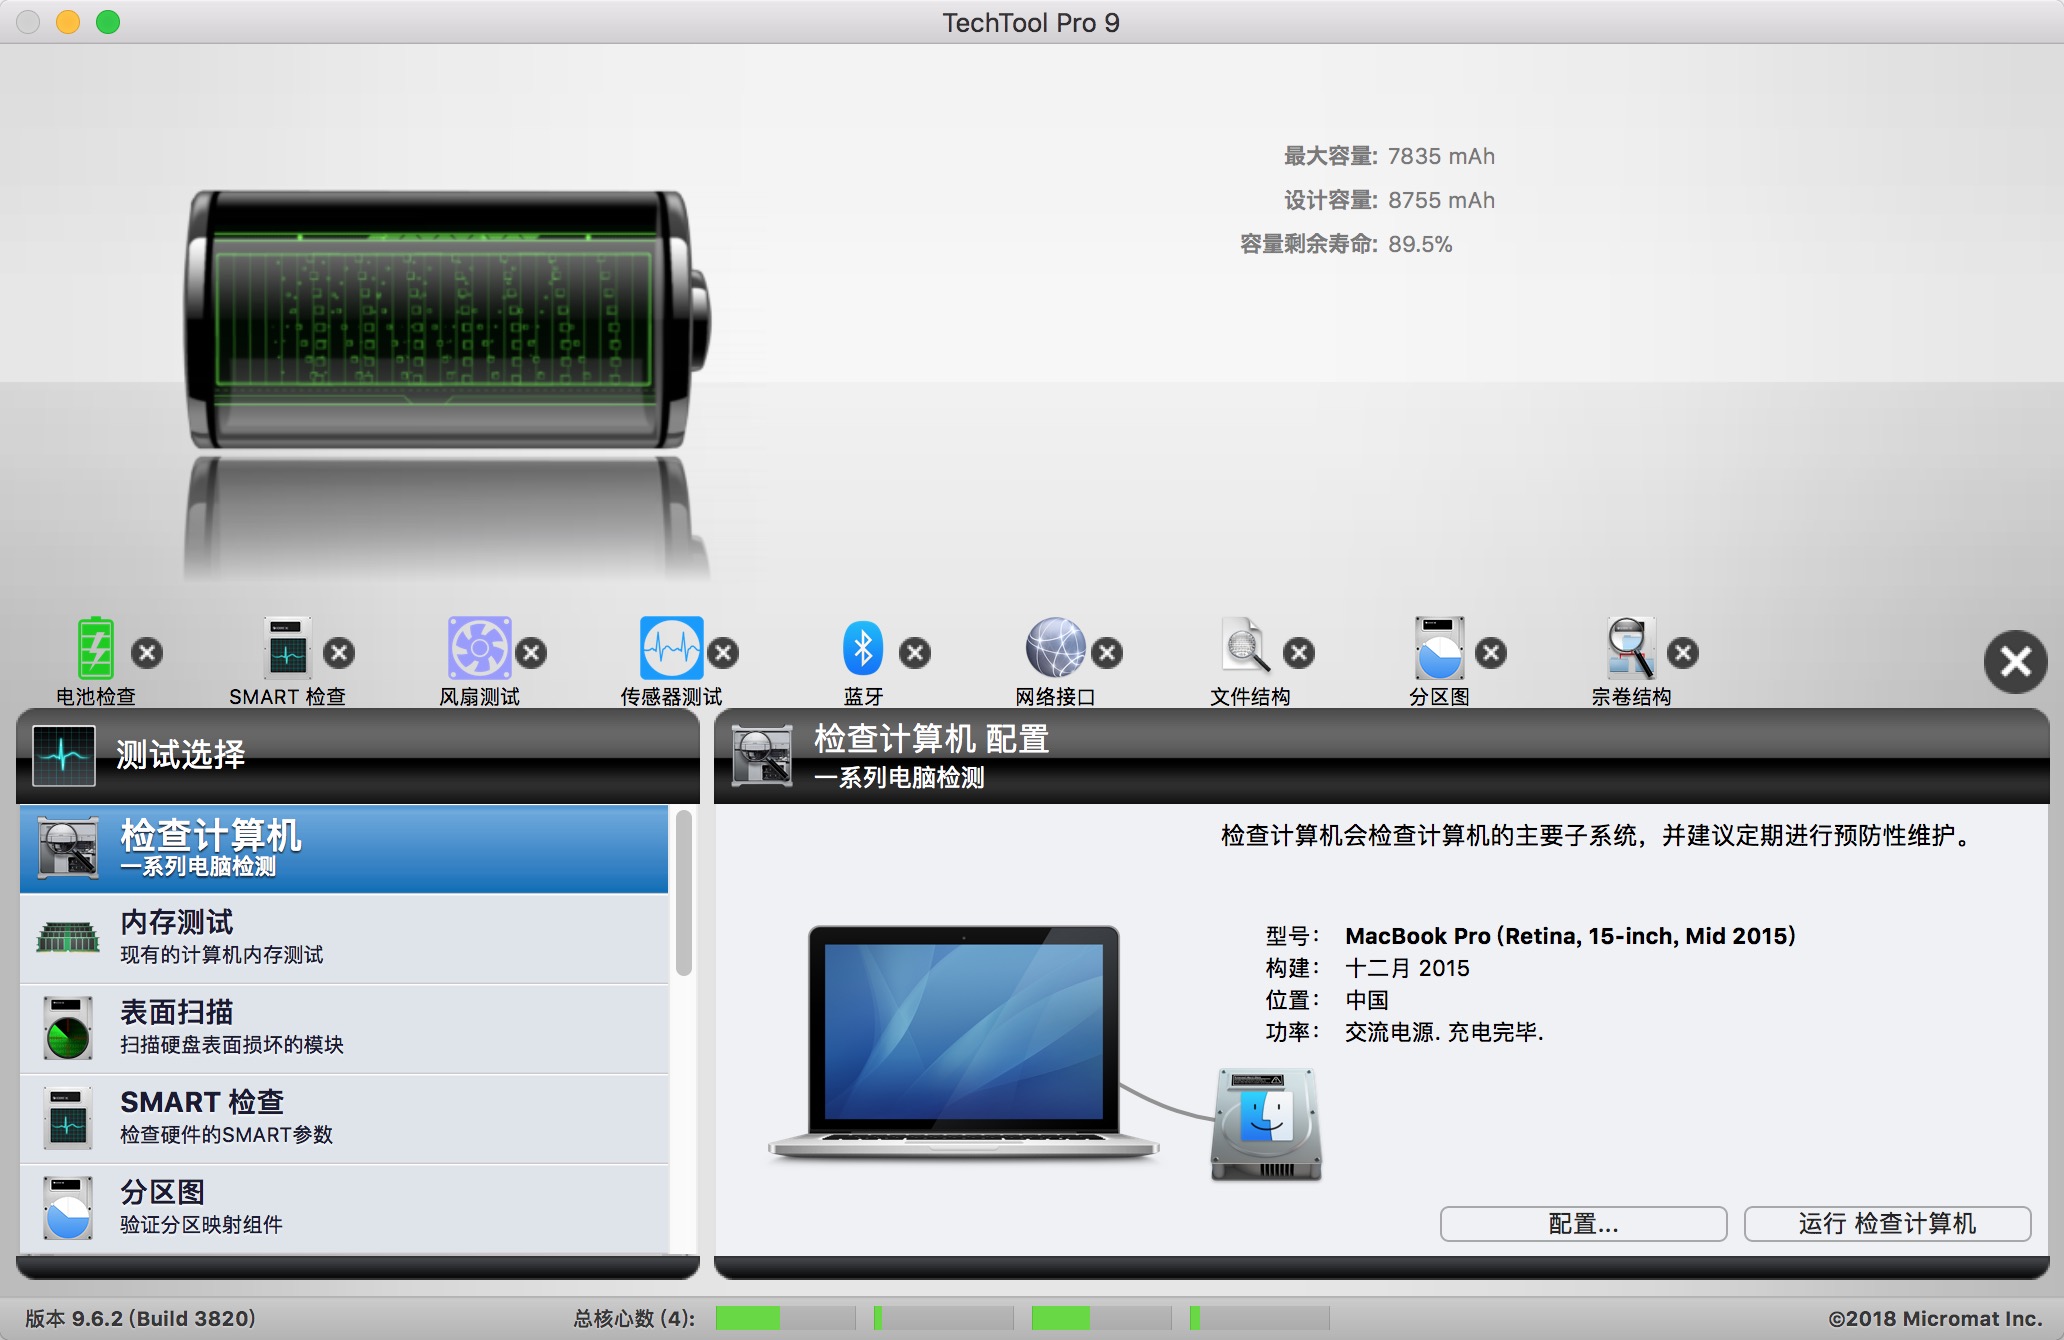Click the memory chip icon beside 内存测试

coord(68,938)
